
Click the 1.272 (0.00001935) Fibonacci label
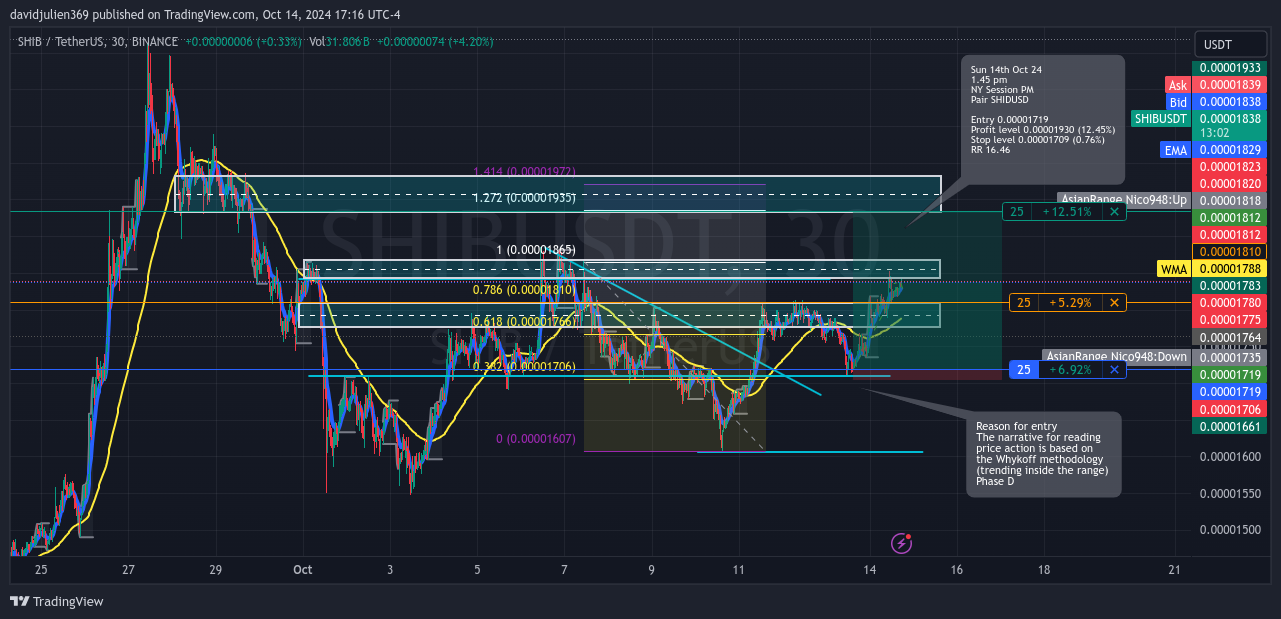[524, 197]
